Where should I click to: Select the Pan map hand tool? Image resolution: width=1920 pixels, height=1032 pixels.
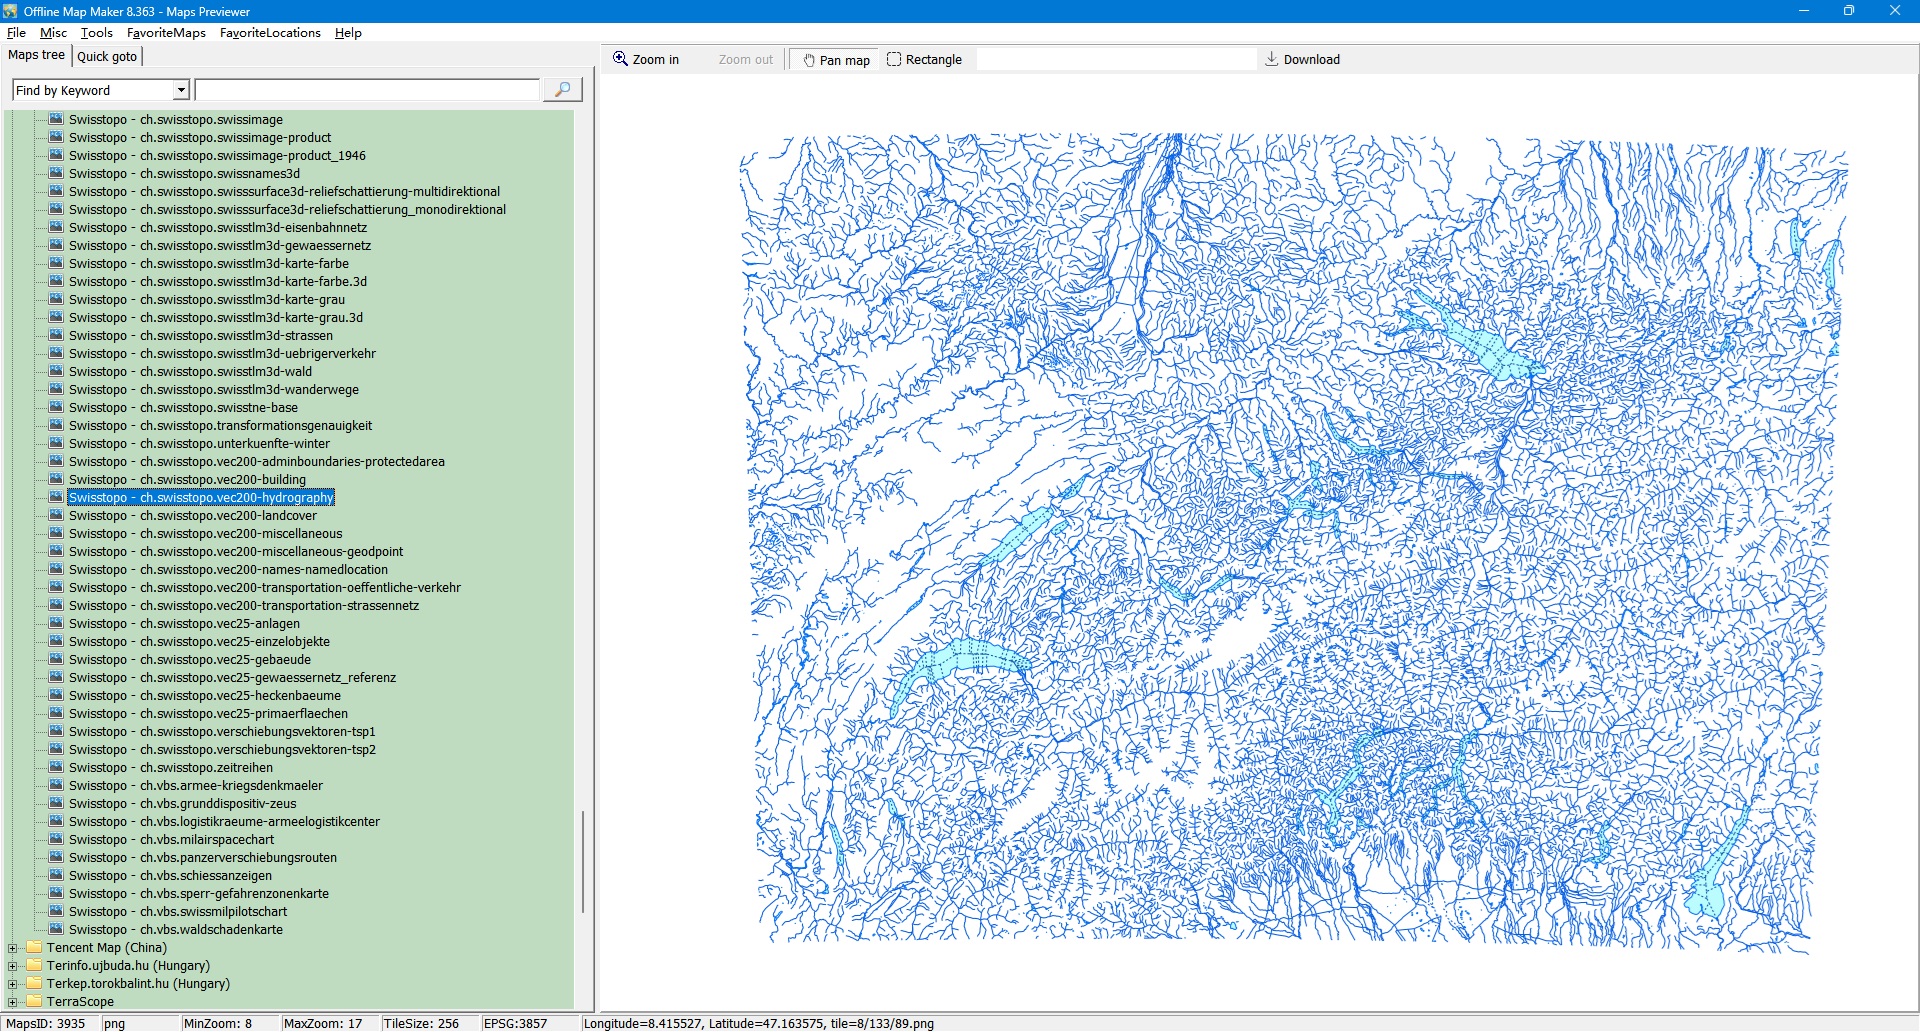coord(809,60)
